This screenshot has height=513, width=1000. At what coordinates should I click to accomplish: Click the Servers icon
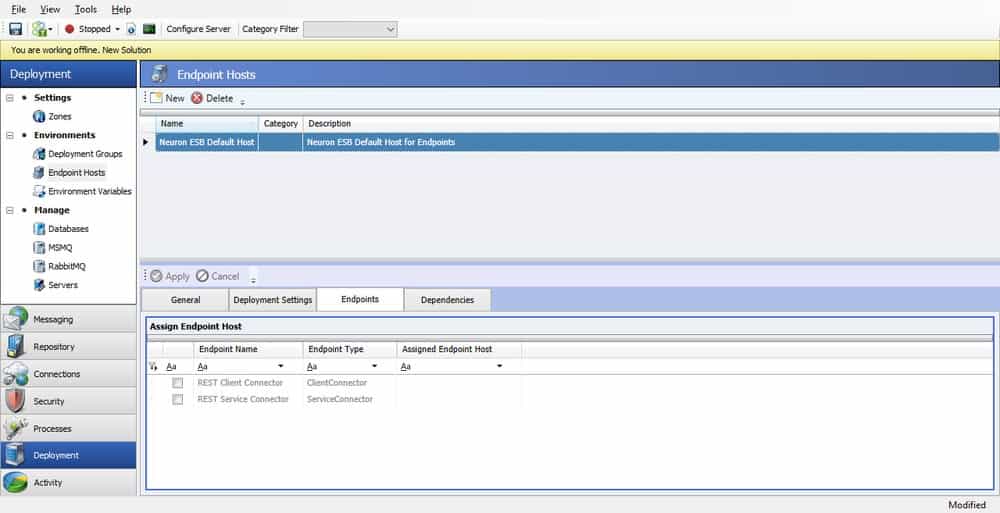(x=39, y=285)
